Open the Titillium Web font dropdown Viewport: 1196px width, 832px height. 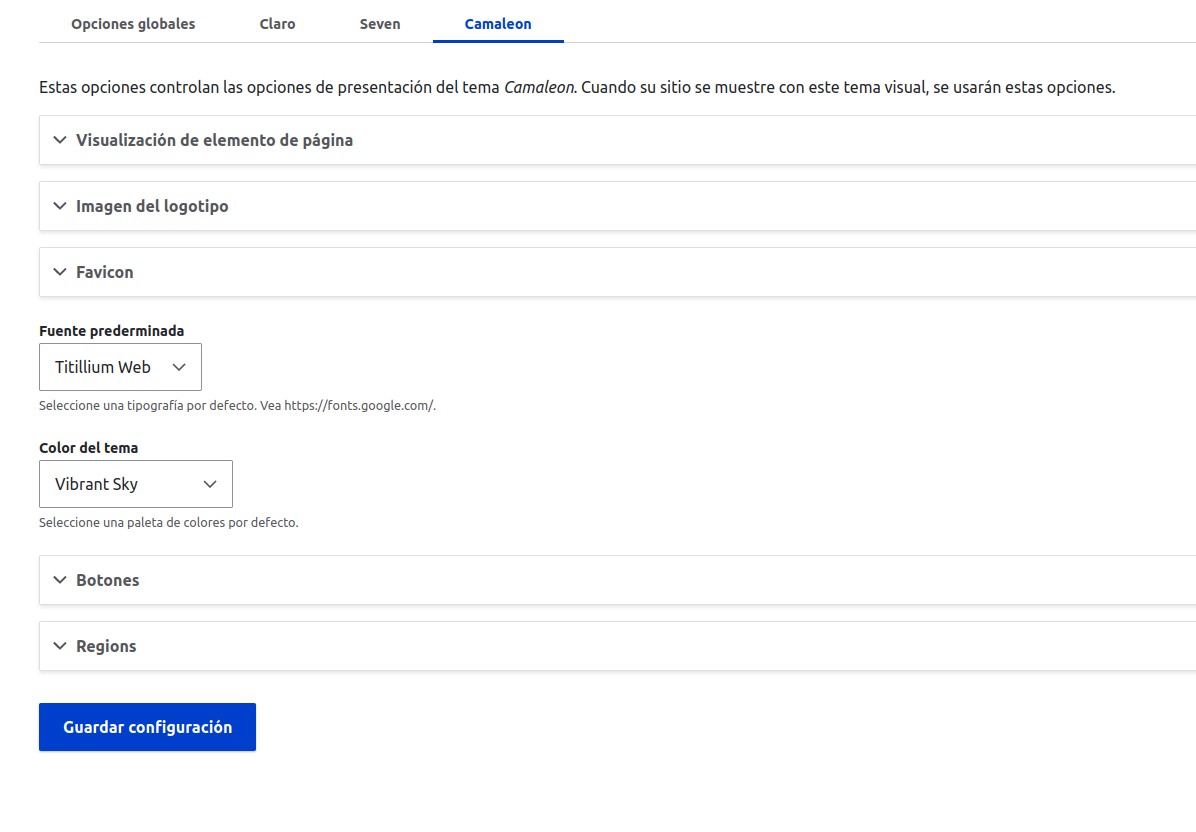click(x=120, y=367)
